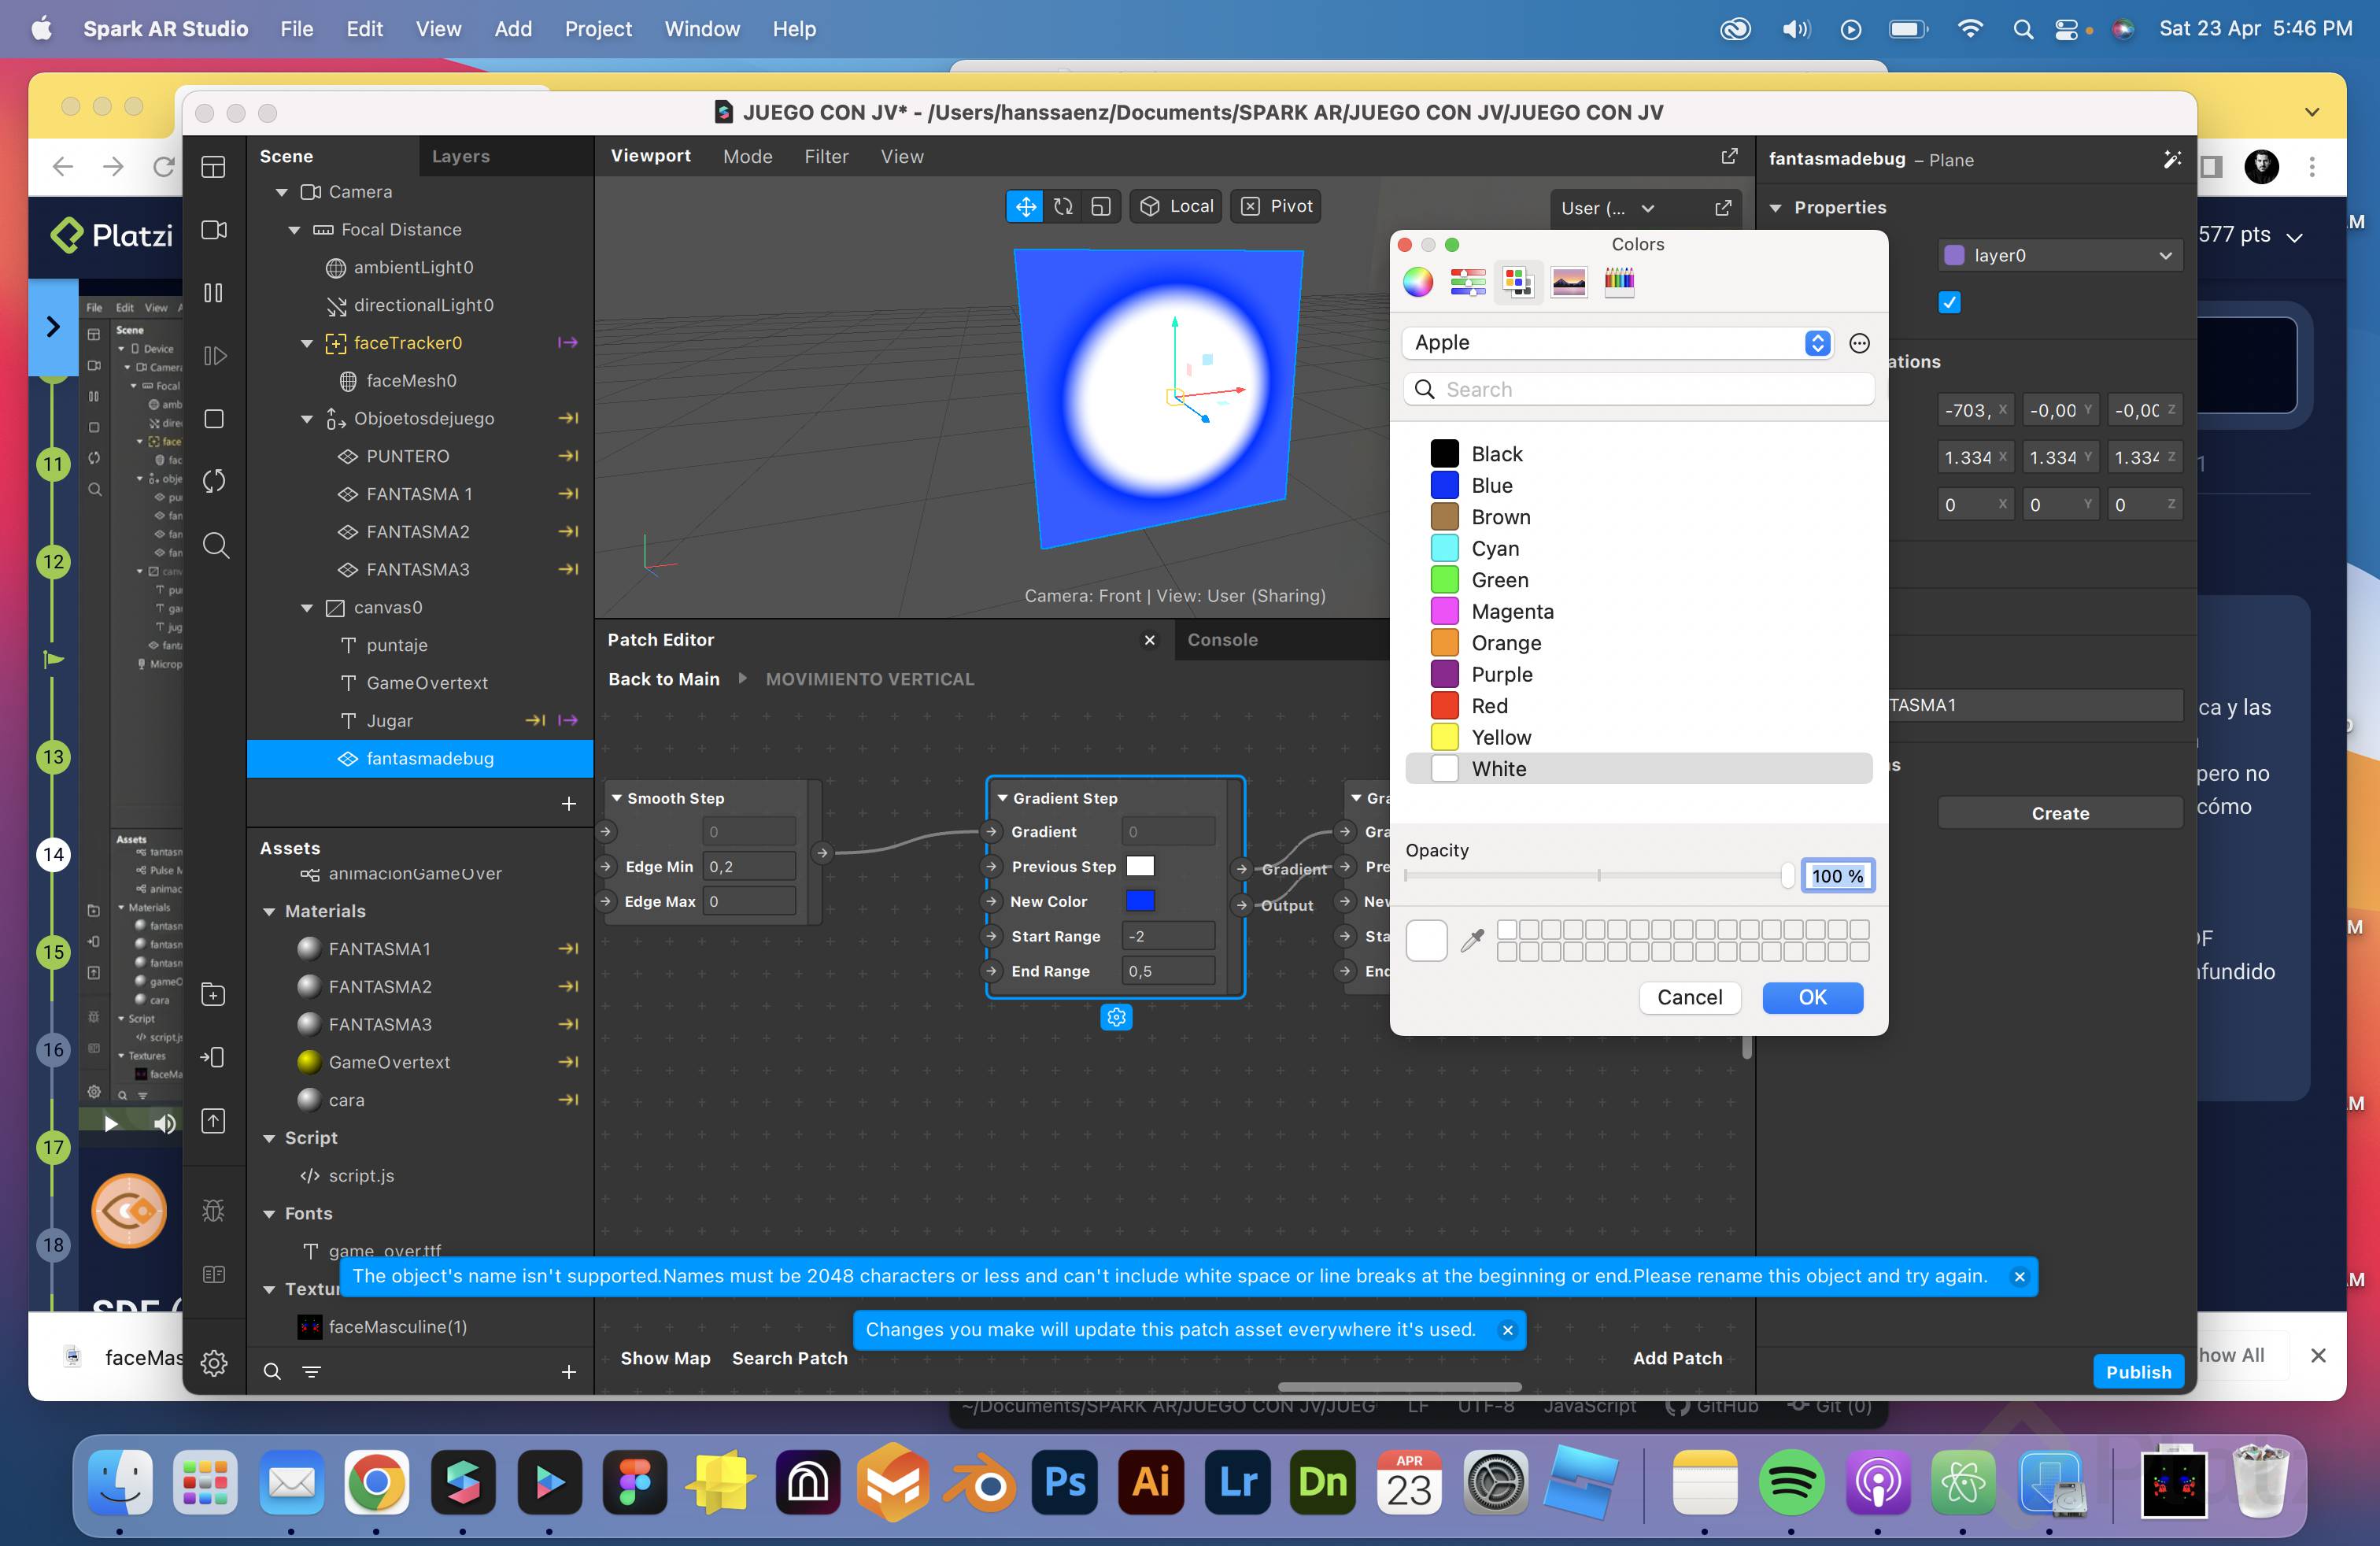2380x1546 pixels.
Task: Collapse the faceTracker0 tree node
Action: coord(307,343)
